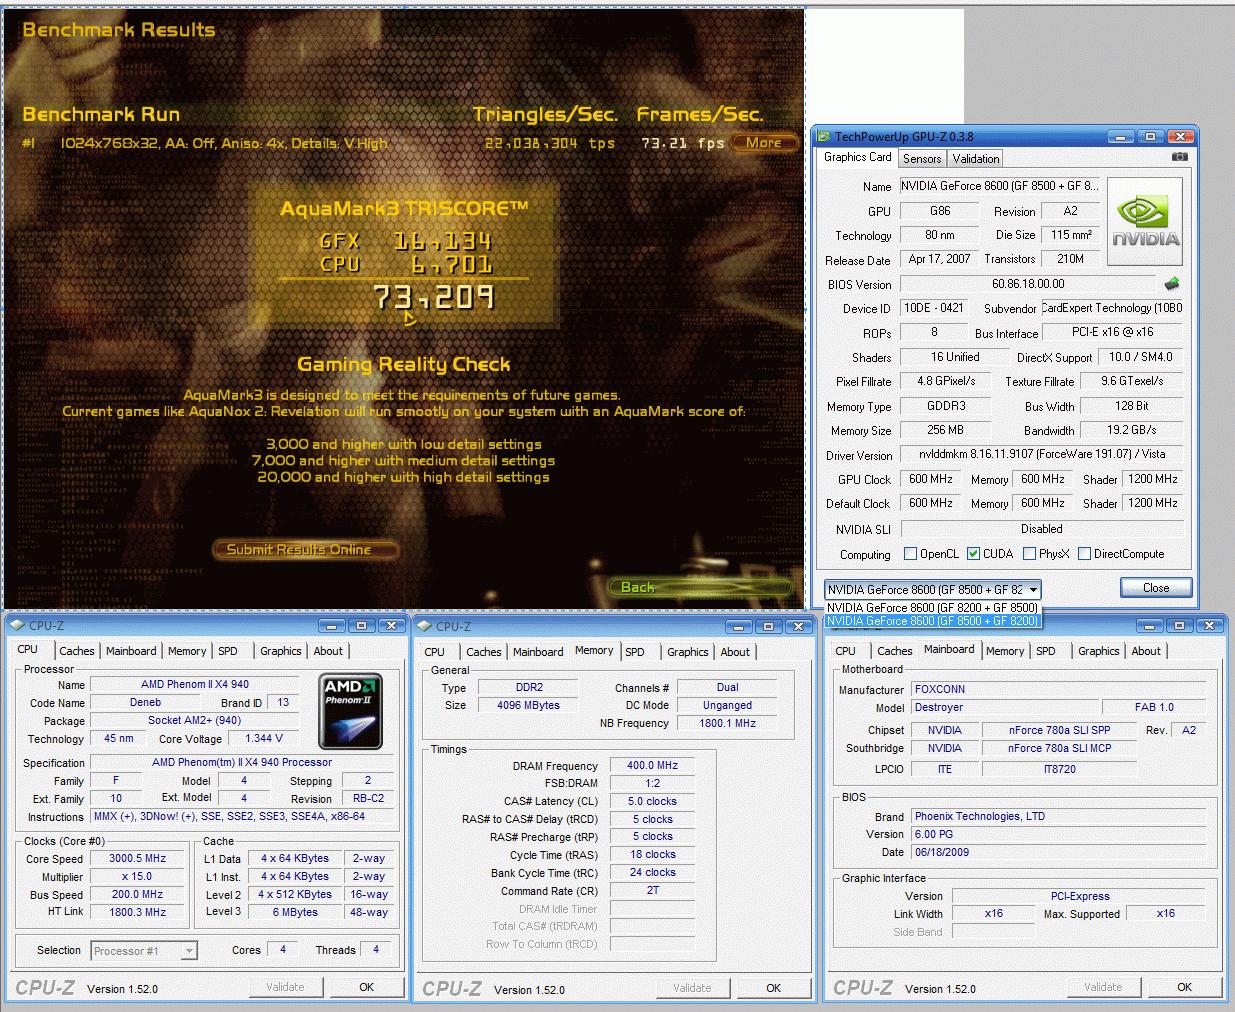
Task: Open Caches tab in left CPU-Z window
Action: [77, 651]
